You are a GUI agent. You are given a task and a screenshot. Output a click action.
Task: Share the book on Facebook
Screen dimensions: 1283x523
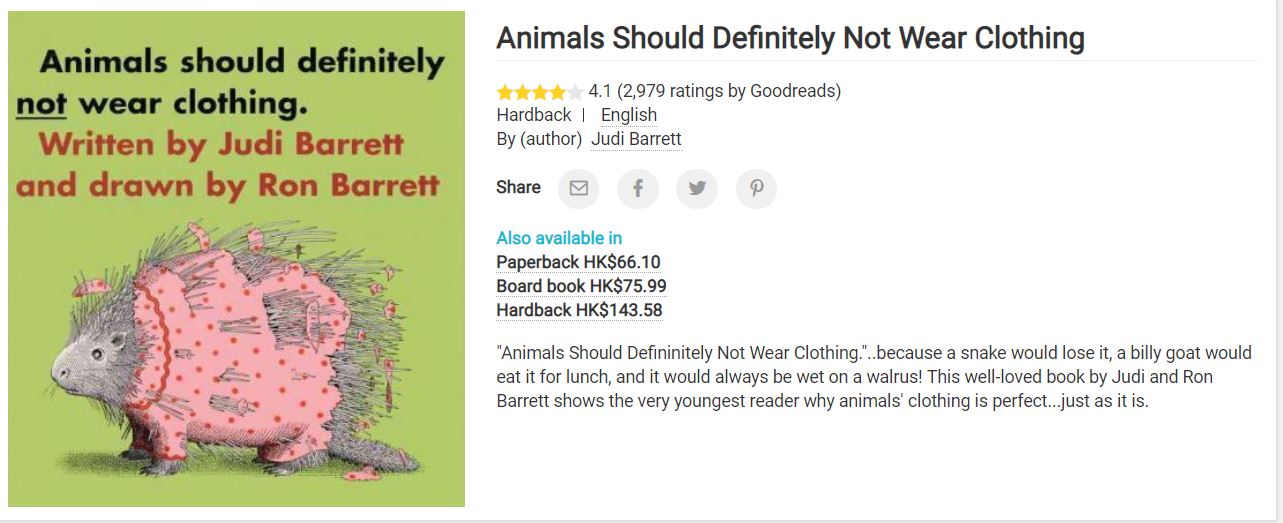coord(637,188)
